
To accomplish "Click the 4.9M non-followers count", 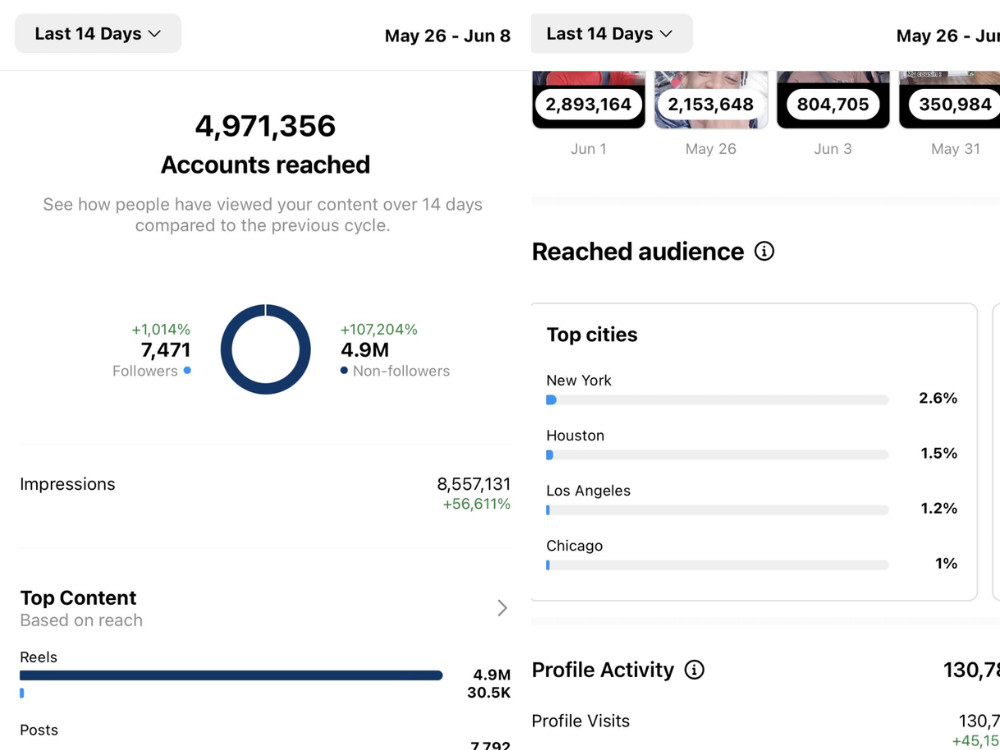I will [x=365, y=350].
